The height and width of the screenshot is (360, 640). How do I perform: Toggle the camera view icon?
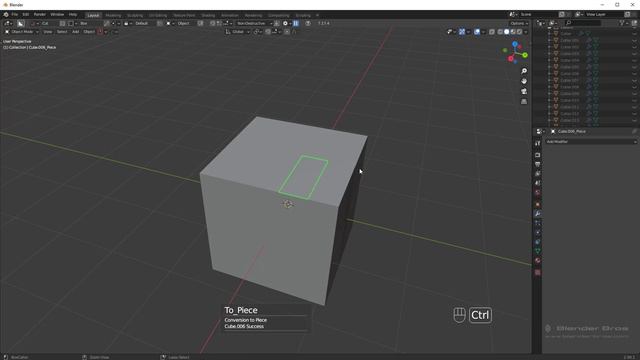click(524, 91)
